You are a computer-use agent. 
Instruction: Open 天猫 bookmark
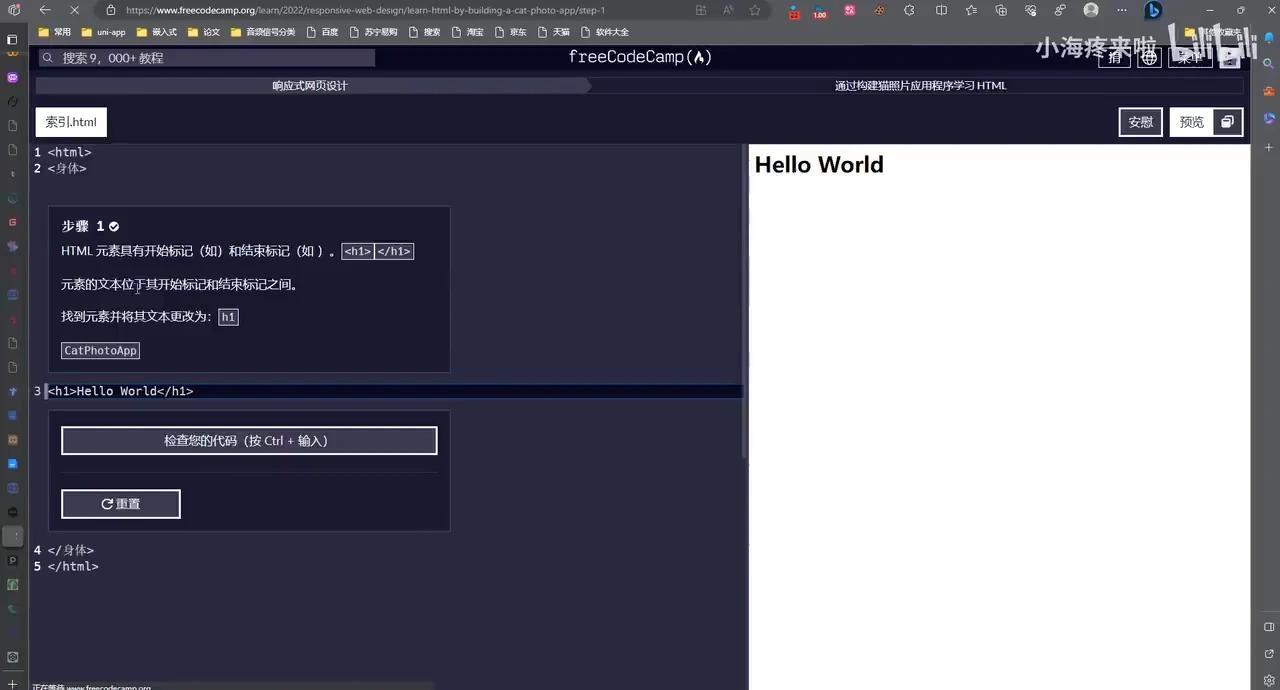553,32
